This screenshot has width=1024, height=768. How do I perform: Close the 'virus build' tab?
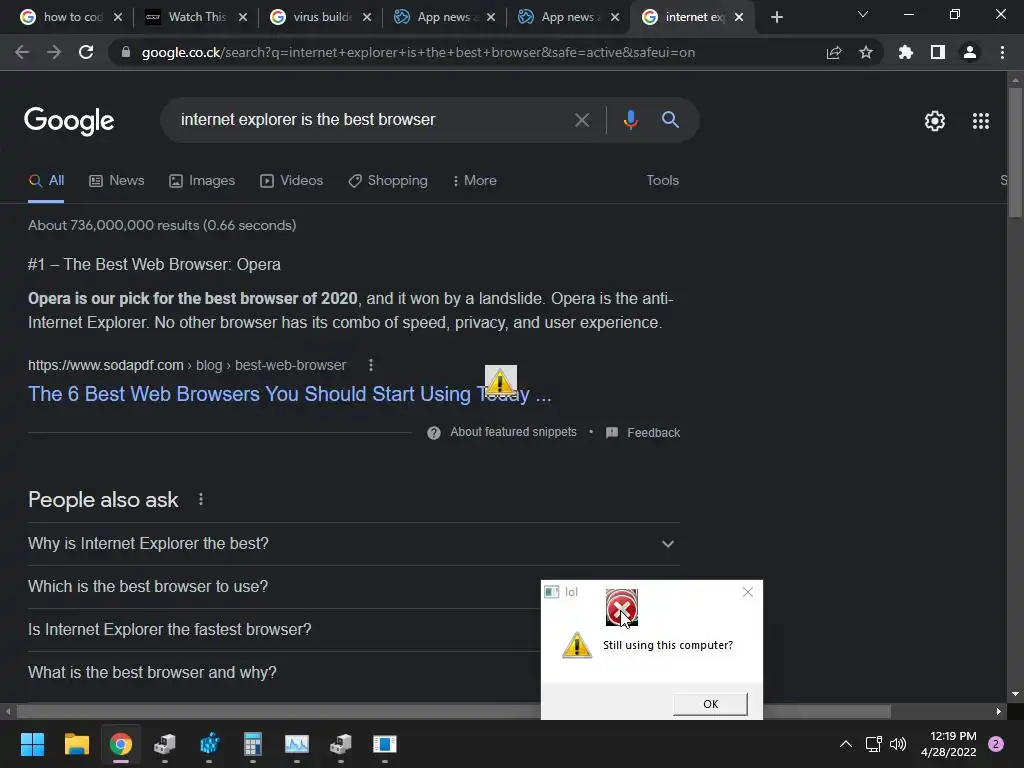(367, 17)
